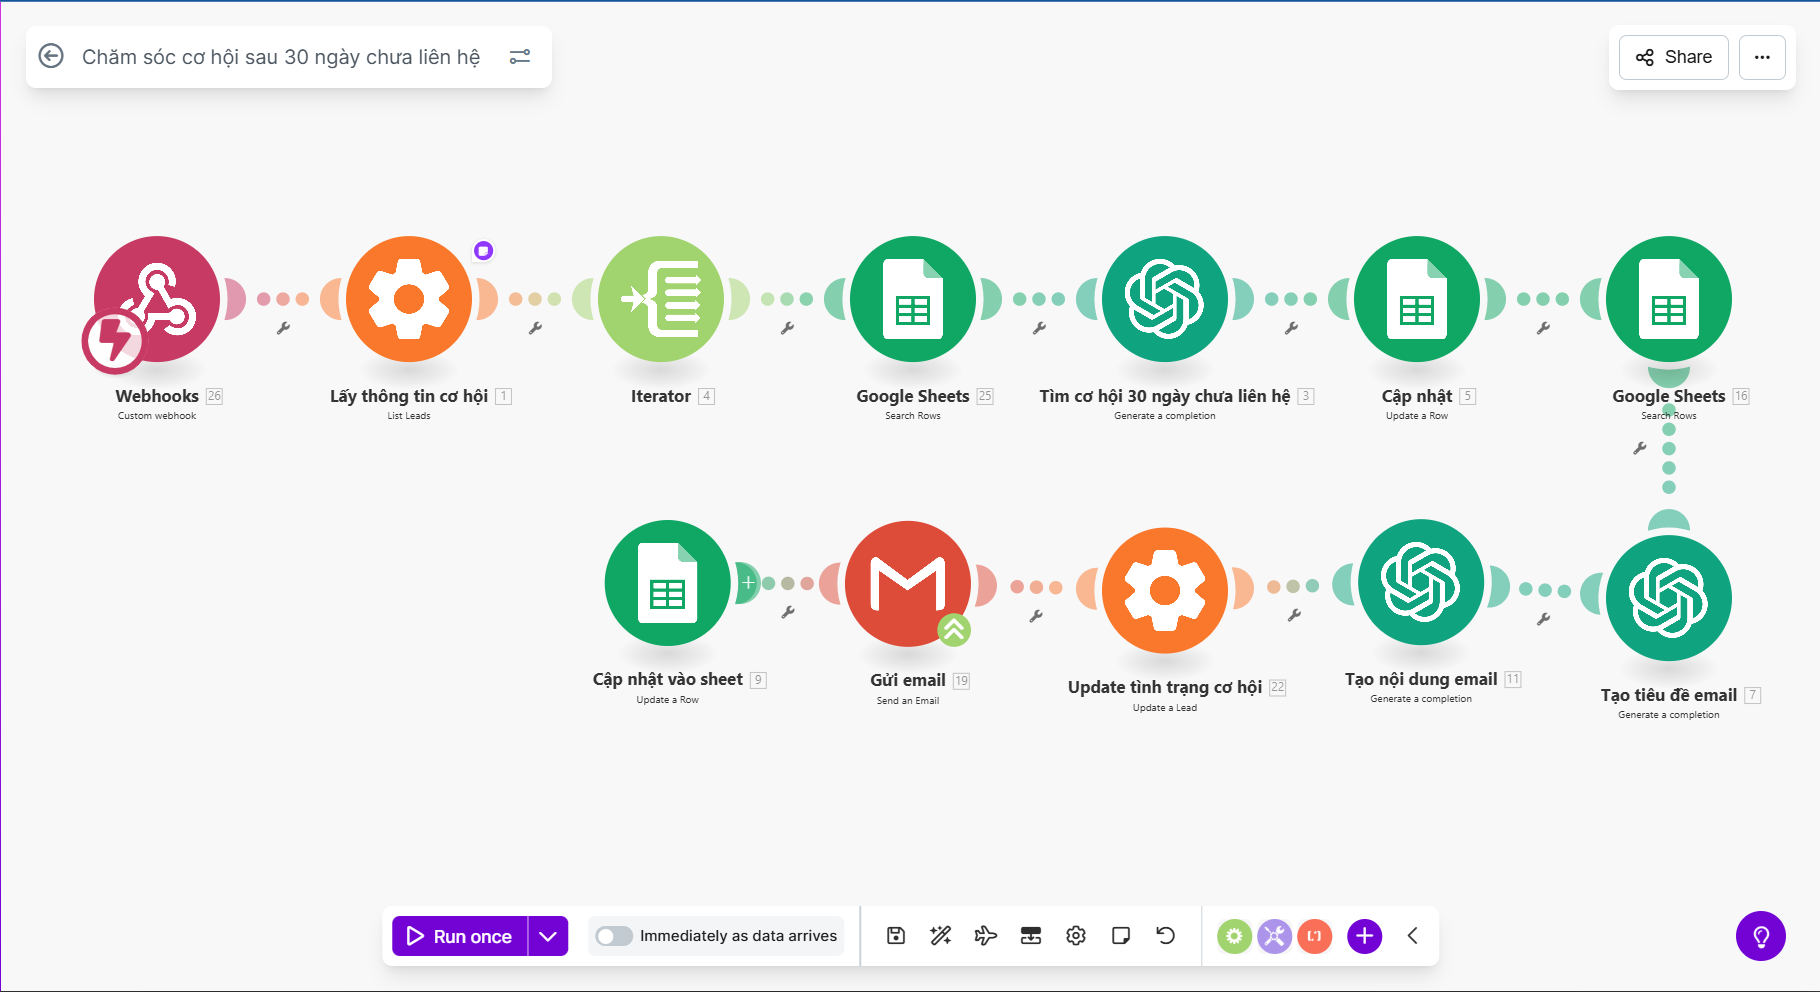
Task: Click the scenario title 'Chăm sóc cơ hội sau 30 ngày'
Action: 281,57
